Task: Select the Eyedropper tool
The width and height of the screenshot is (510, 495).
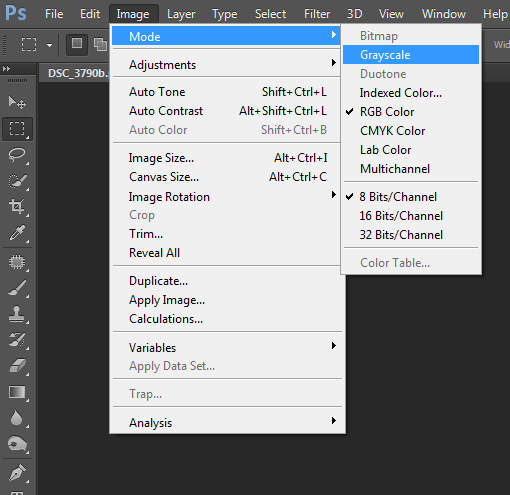Action: (x=17, y=233)
